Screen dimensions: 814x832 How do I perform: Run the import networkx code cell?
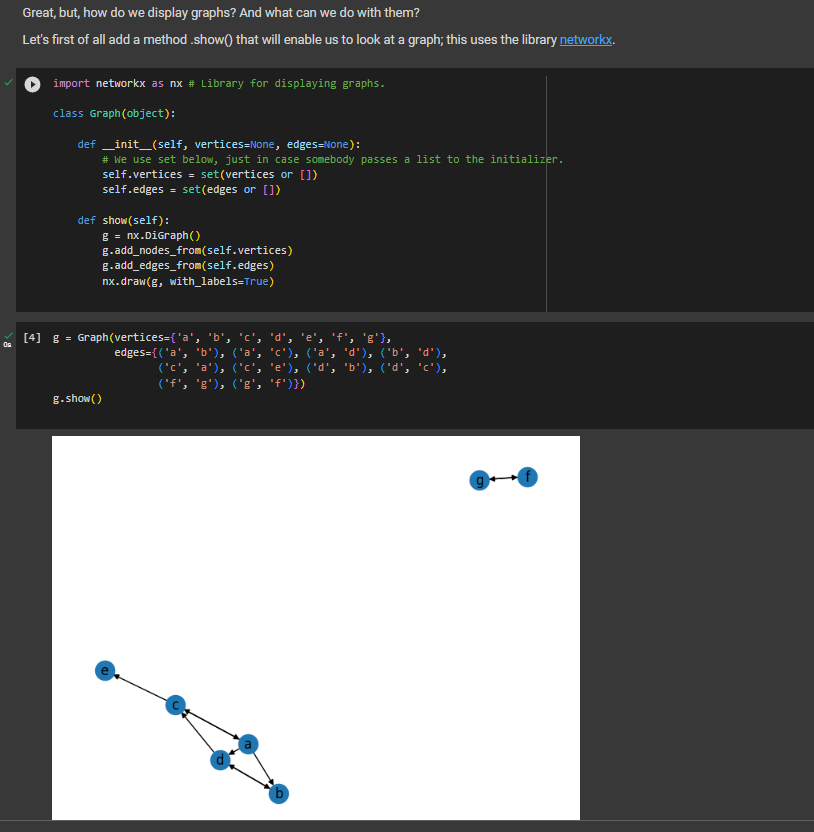pyautogui.click(x=32, y=84)
